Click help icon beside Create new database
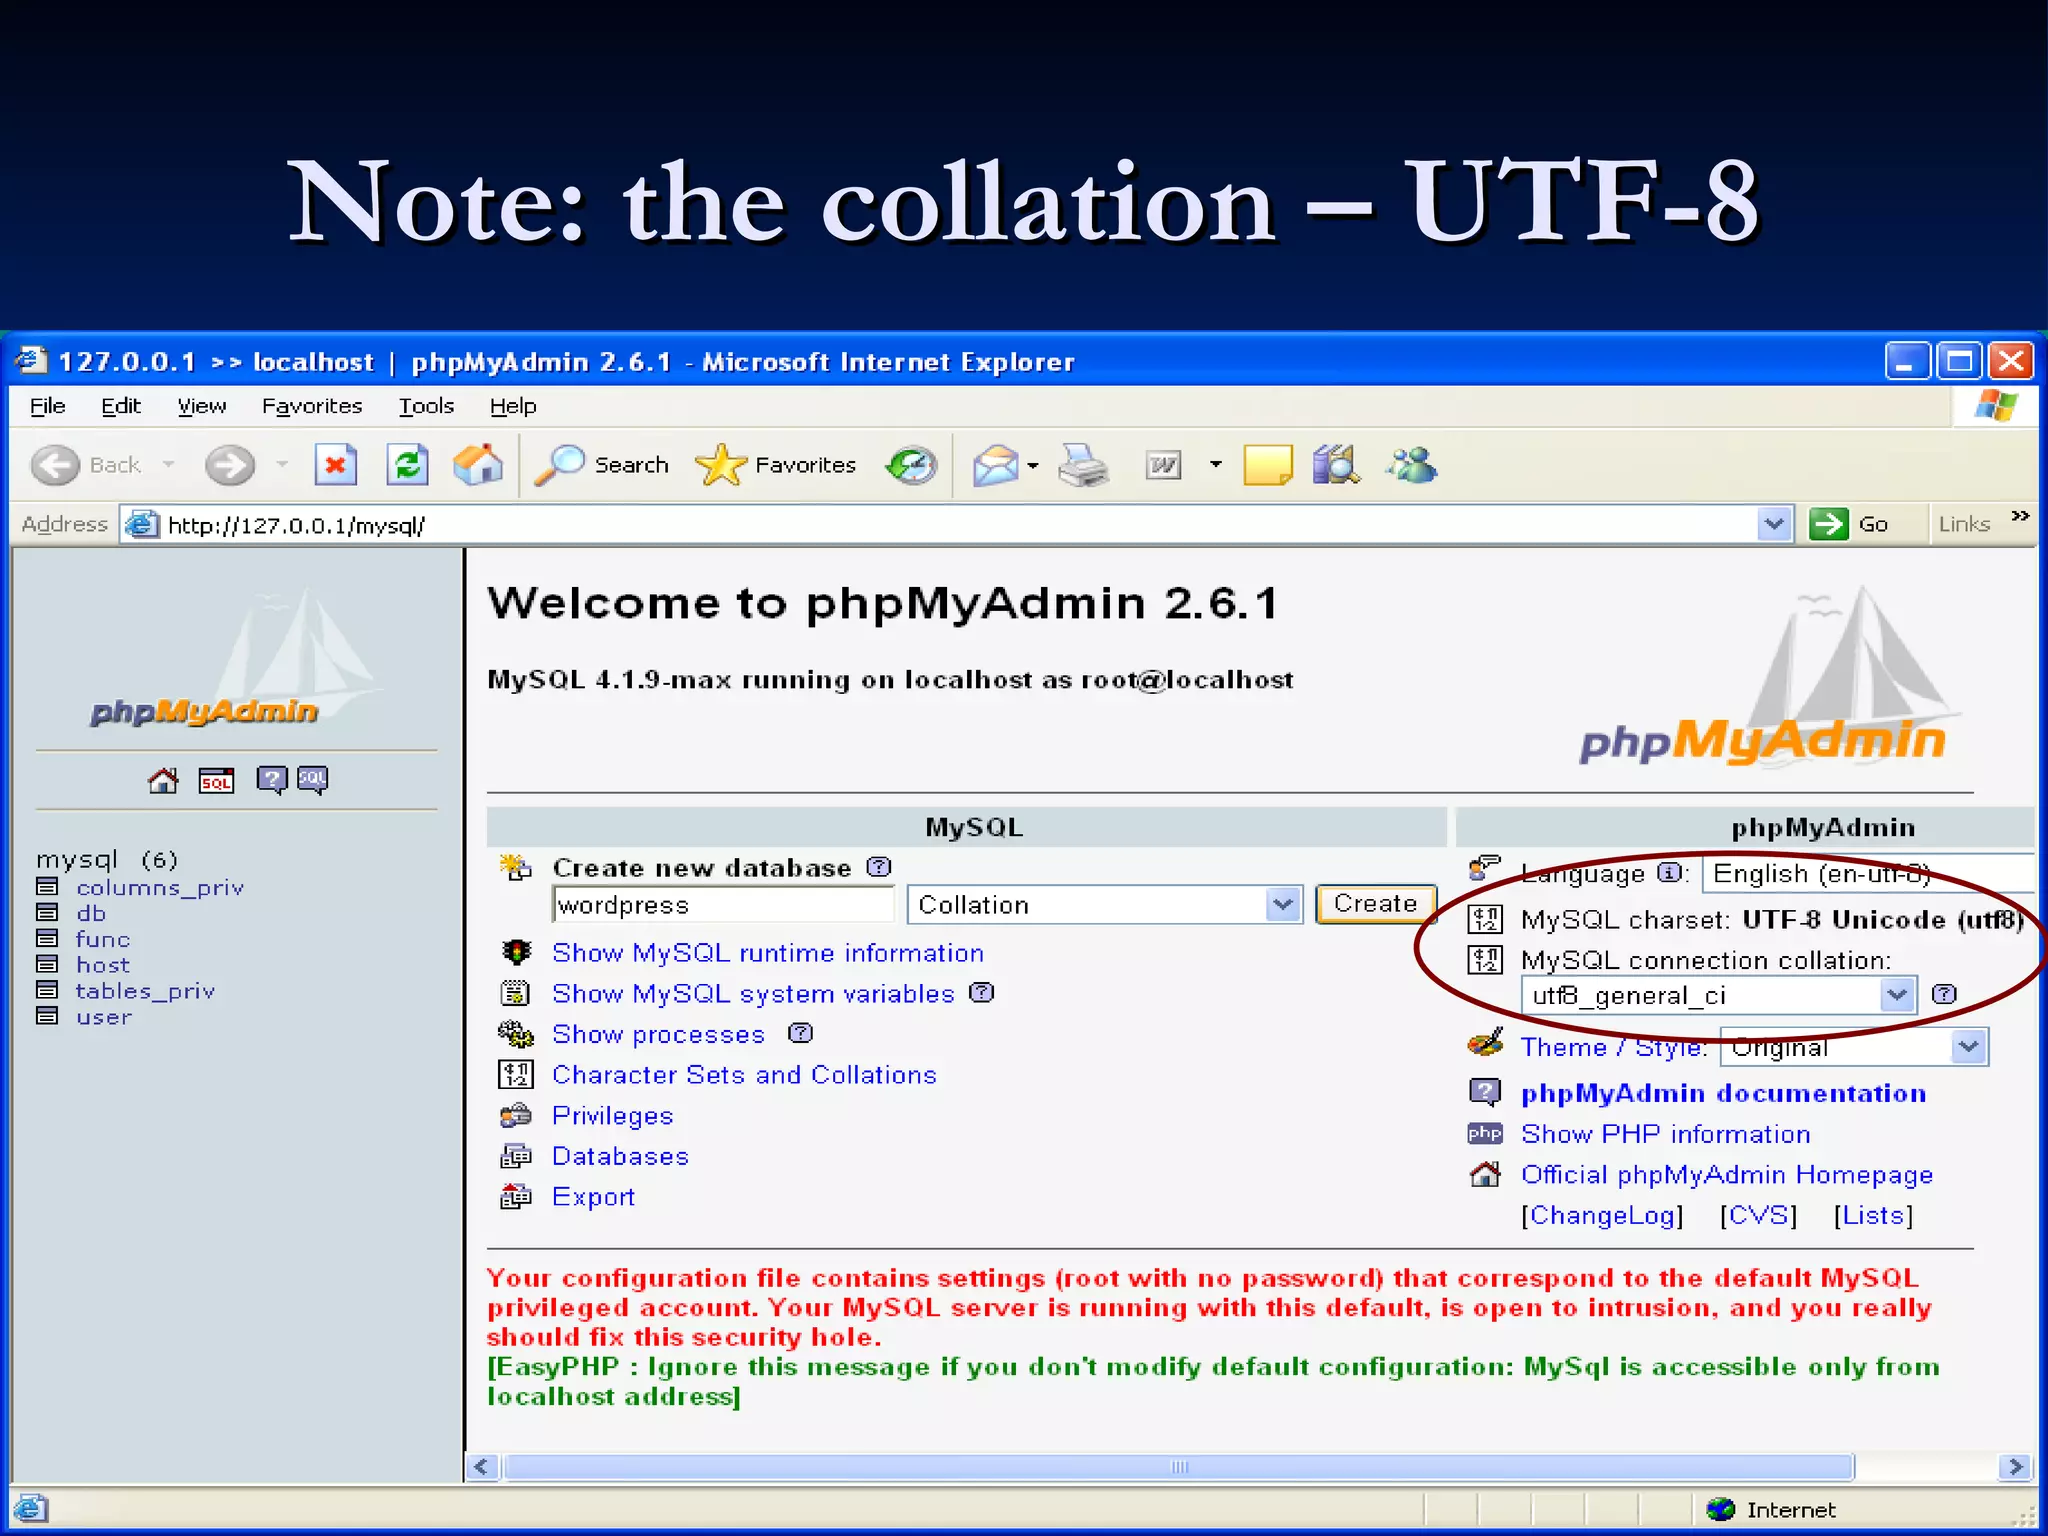This screenshot has height=1536, width=2048. (879, 867)
